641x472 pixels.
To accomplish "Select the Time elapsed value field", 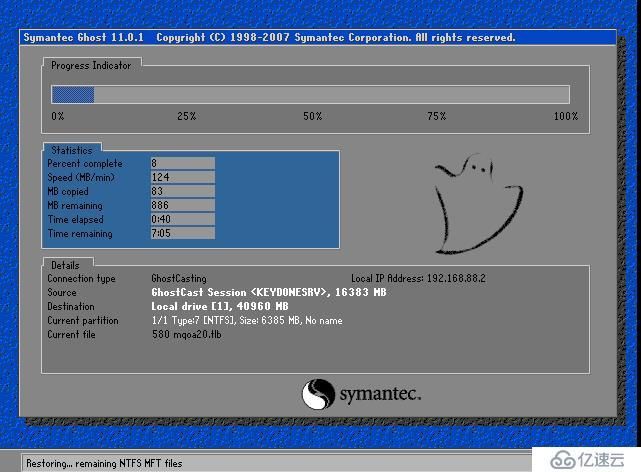I will click(181, 219).
